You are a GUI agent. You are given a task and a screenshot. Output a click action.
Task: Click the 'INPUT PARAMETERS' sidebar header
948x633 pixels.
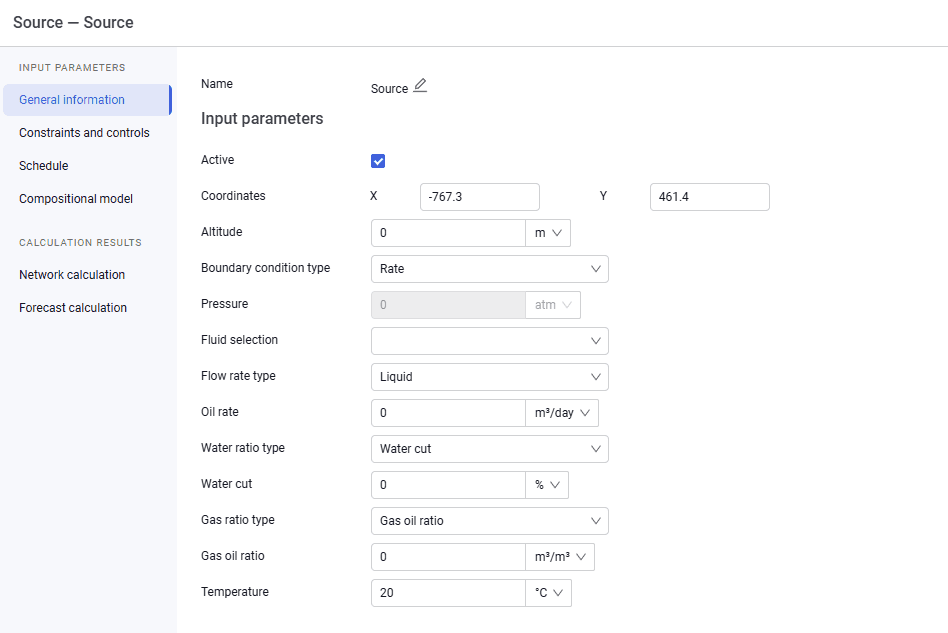point(72,68)
